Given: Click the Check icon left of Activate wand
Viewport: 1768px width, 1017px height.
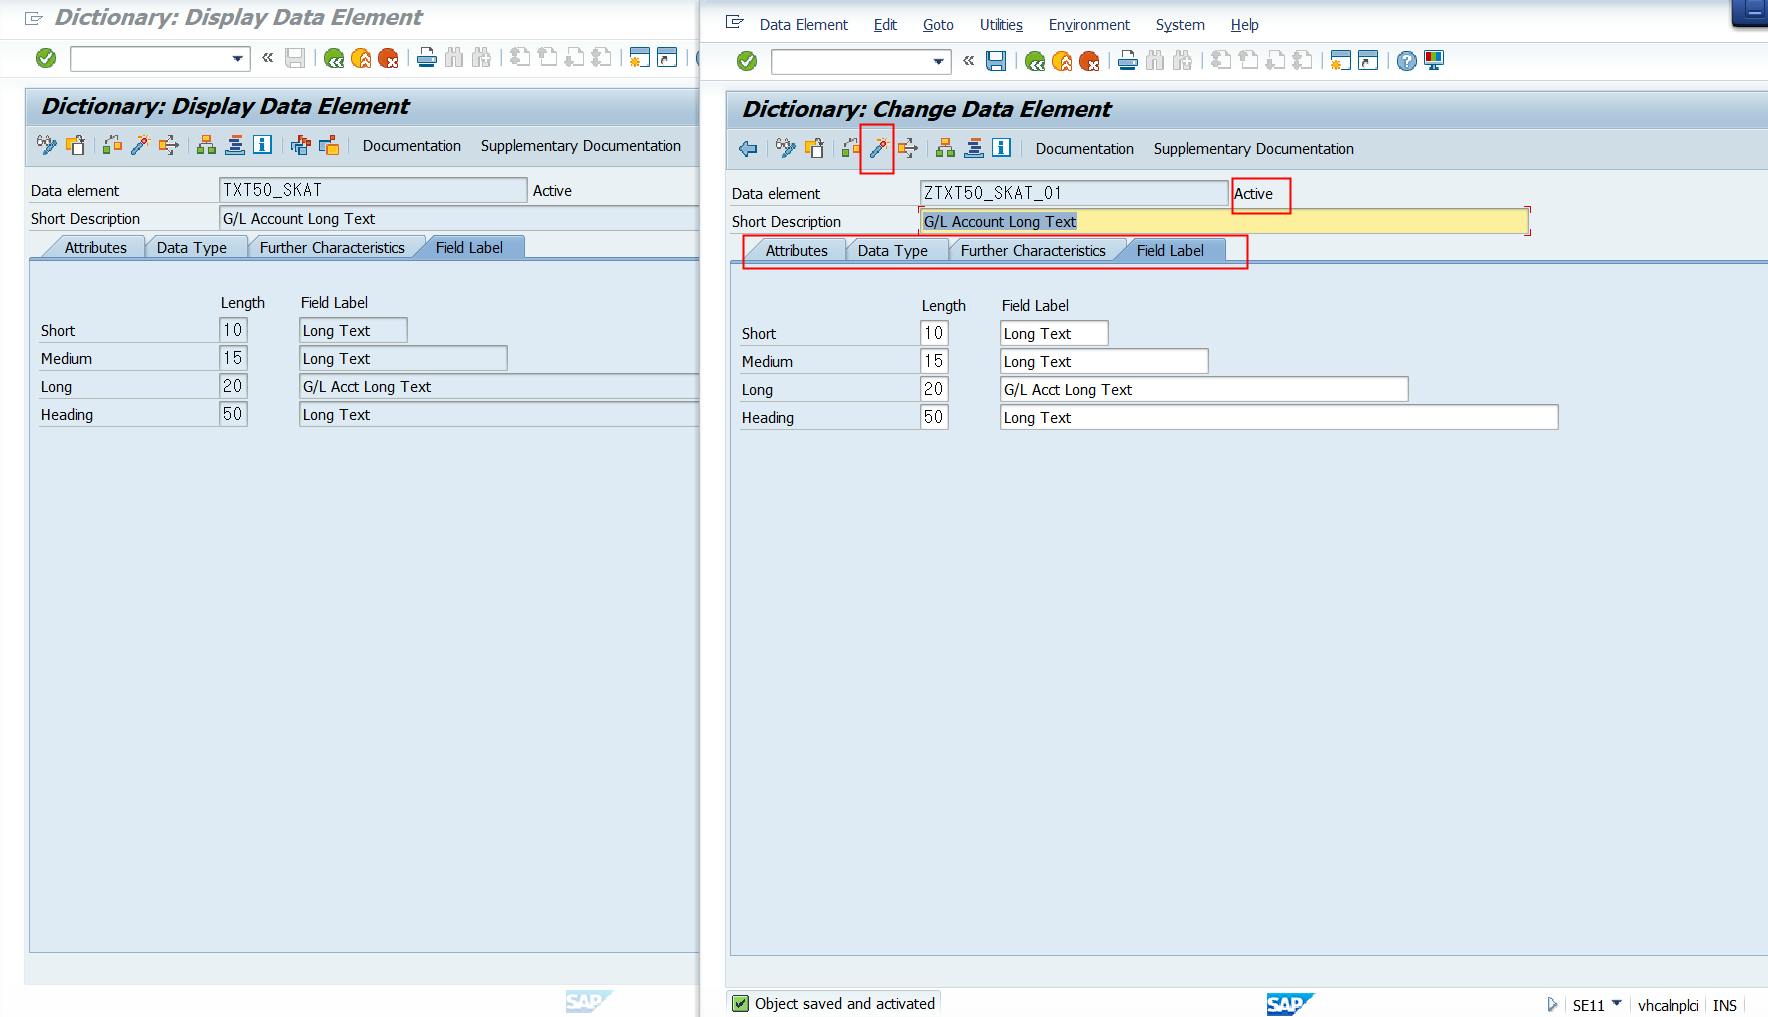Looking at the screenshot, I should (851, 149).
